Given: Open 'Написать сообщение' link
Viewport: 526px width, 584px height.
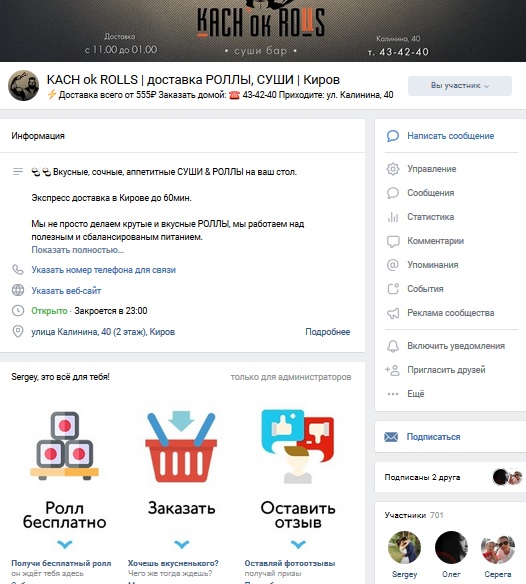Looking at the screenshot, I should click(450, 136).
